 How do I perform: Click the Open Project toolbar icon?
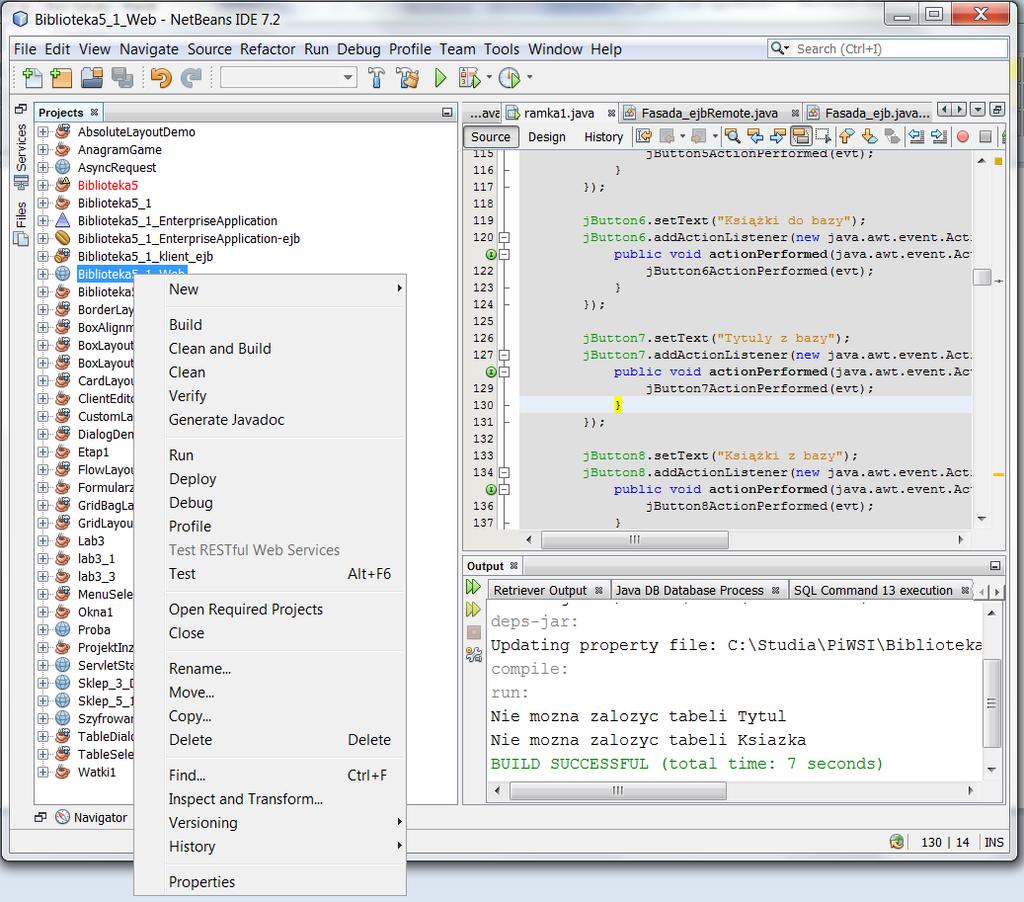point(91,78)
